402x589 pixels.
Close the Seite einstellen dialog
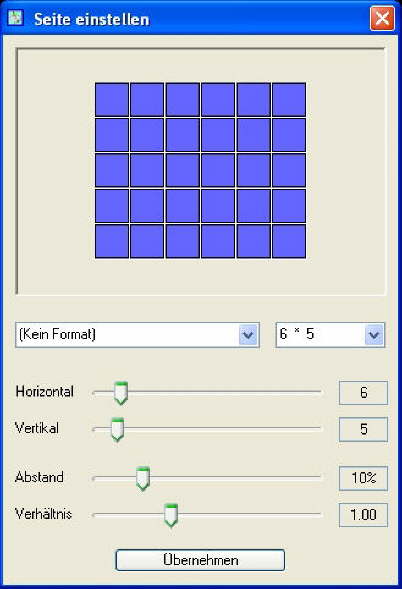(382, 18)
